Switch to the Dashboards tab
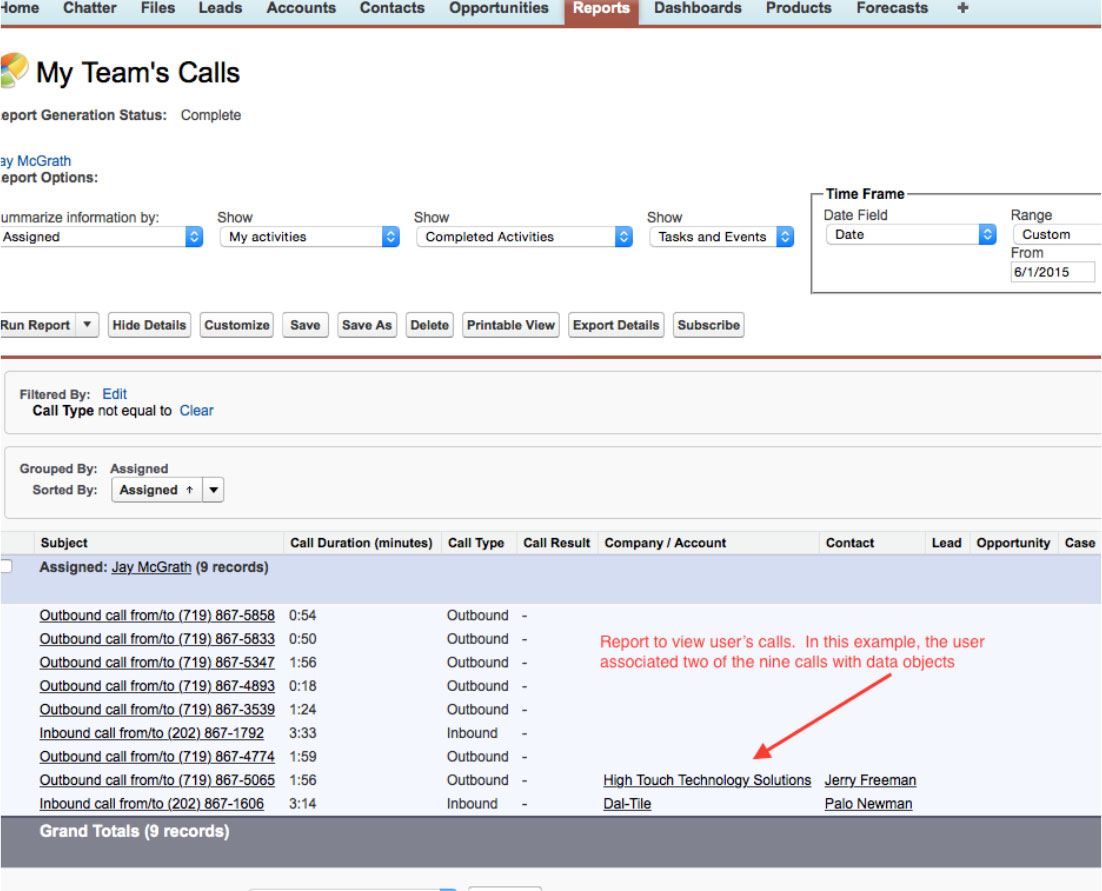Viewport: 1102px width, 891px height. point(698,9)
